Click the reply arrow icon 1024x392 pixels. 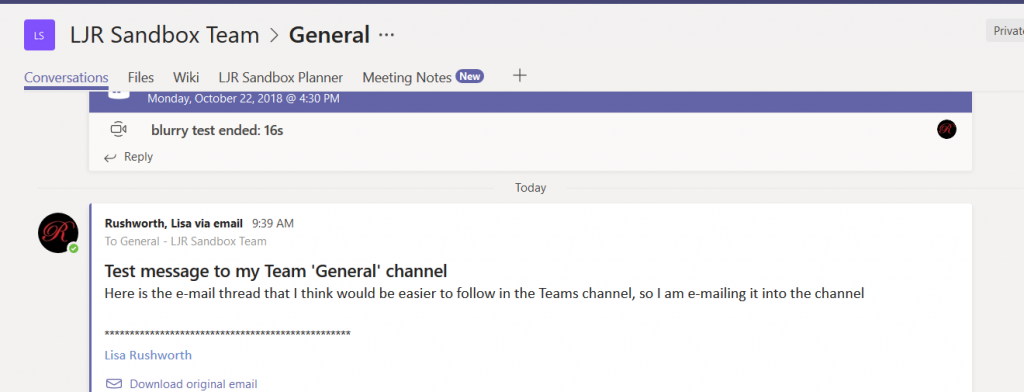(x=110, y=157)
